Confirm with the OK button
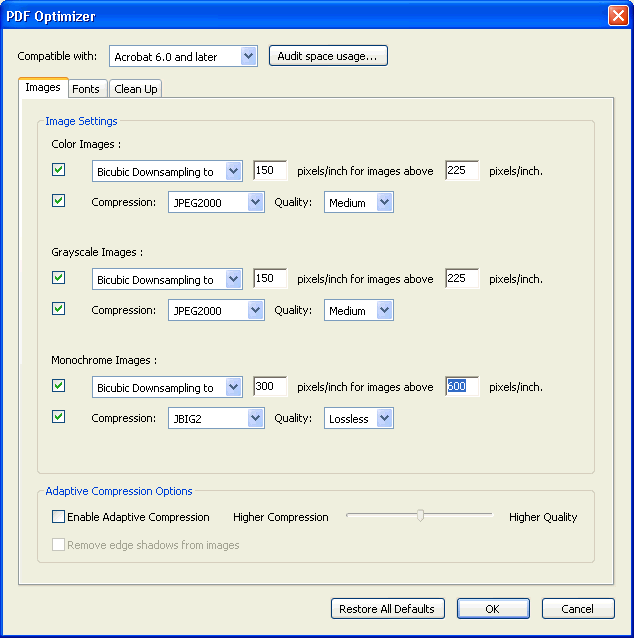 493,609
